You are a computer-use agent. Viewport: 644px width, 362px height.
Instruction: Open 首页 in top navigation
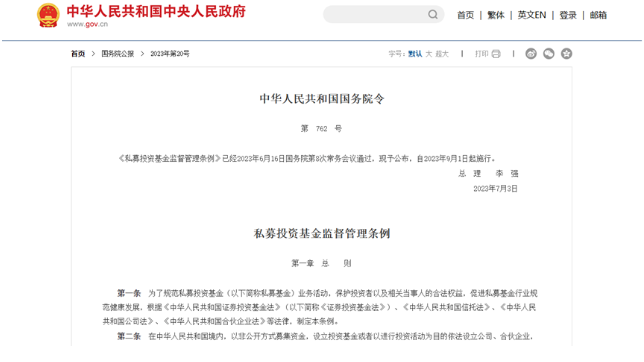tap(465, 15)
